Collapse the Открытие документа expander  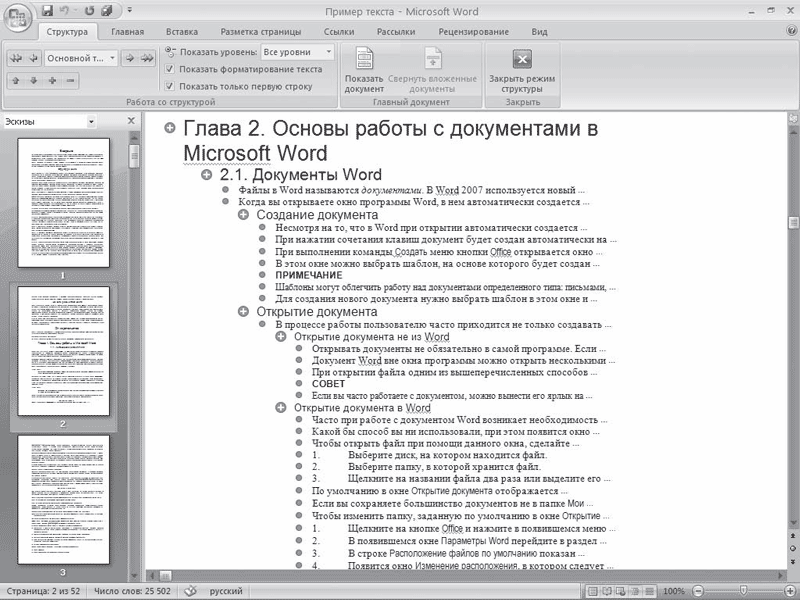tap(243, 312)
